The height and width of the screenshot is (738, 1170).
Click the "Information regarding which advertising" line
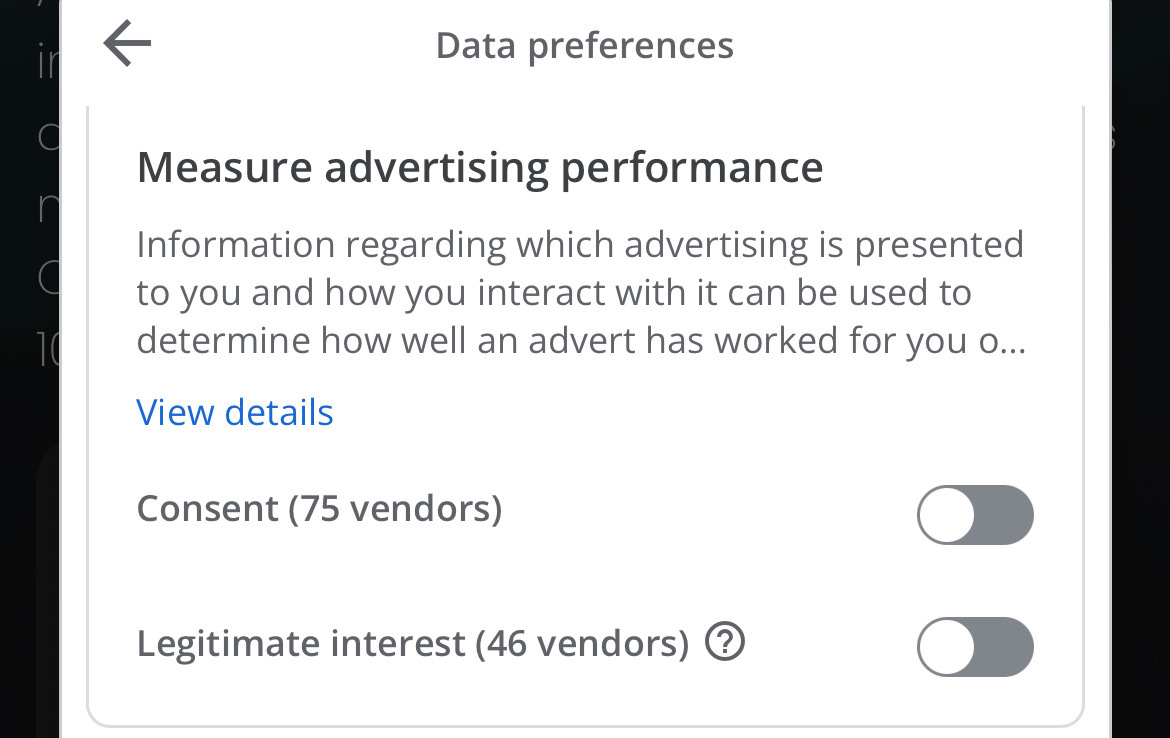click(x=580, y=245)
